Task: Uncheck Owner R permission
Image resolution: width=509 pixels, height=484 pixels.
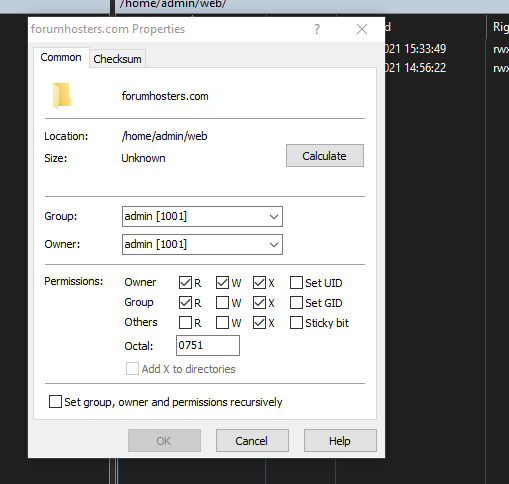Action: coord(185,282)
